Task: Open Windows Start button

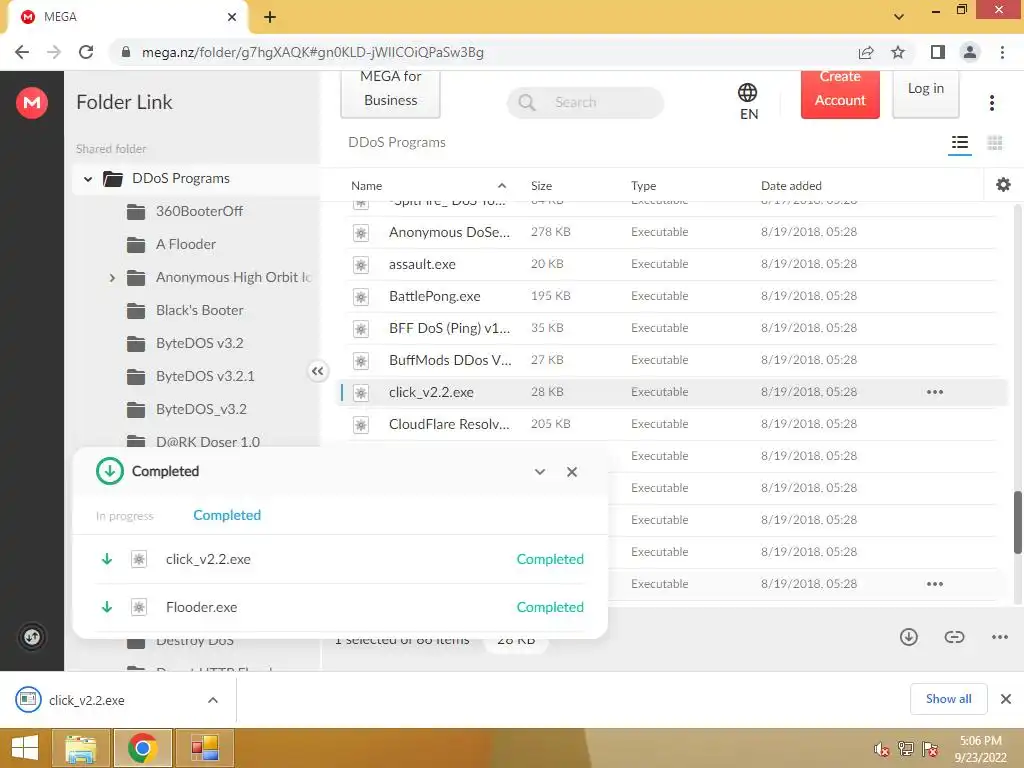Action: [x=25, y=748]
